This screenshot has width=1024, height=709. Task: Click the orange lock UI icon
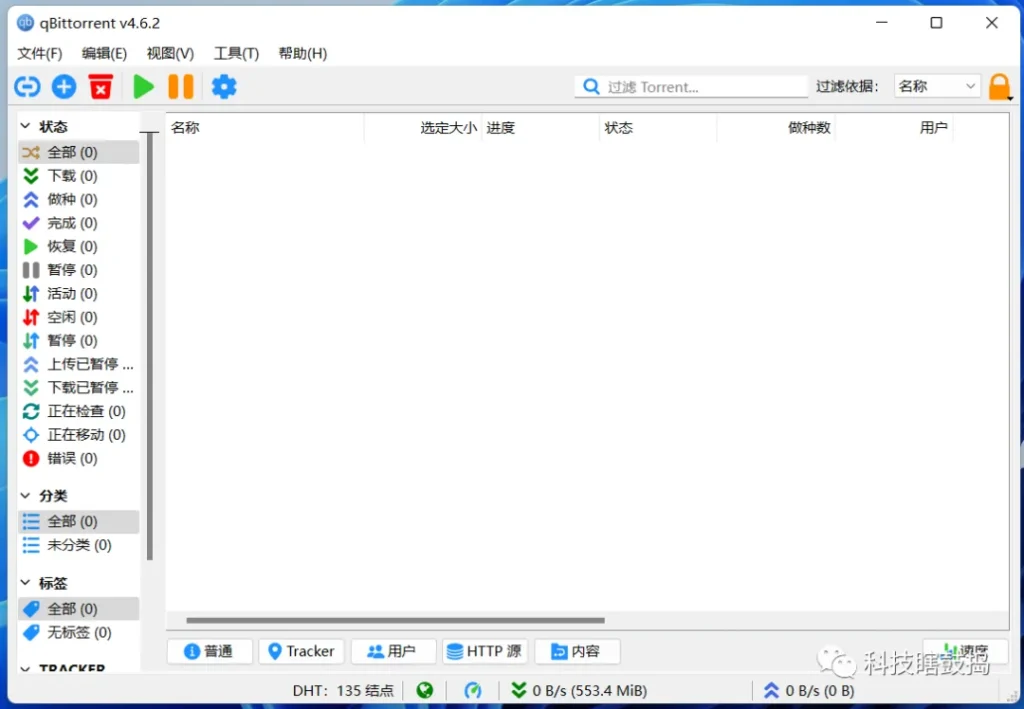[999, 86]
